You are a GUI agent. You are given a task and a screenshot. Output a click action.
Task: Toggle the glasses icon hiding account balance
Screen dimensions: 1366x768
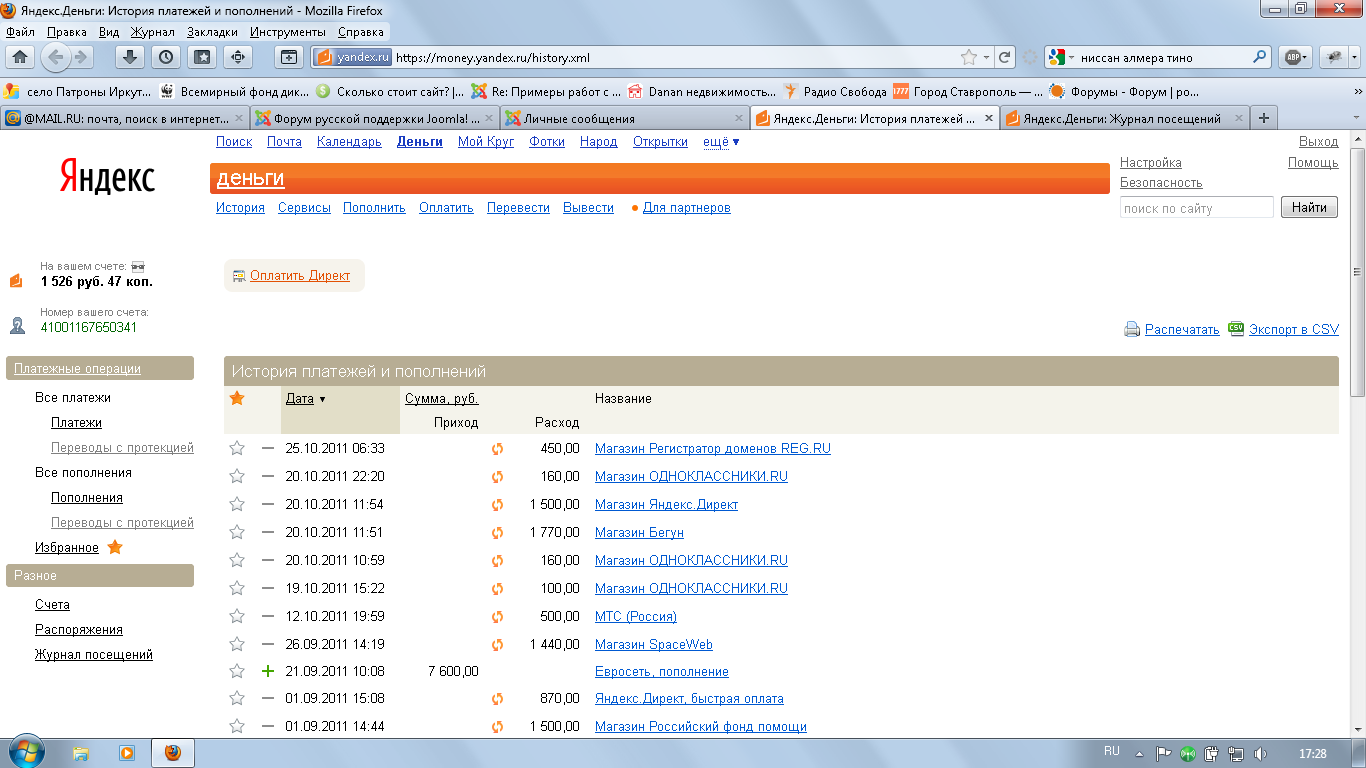[138, 267]
